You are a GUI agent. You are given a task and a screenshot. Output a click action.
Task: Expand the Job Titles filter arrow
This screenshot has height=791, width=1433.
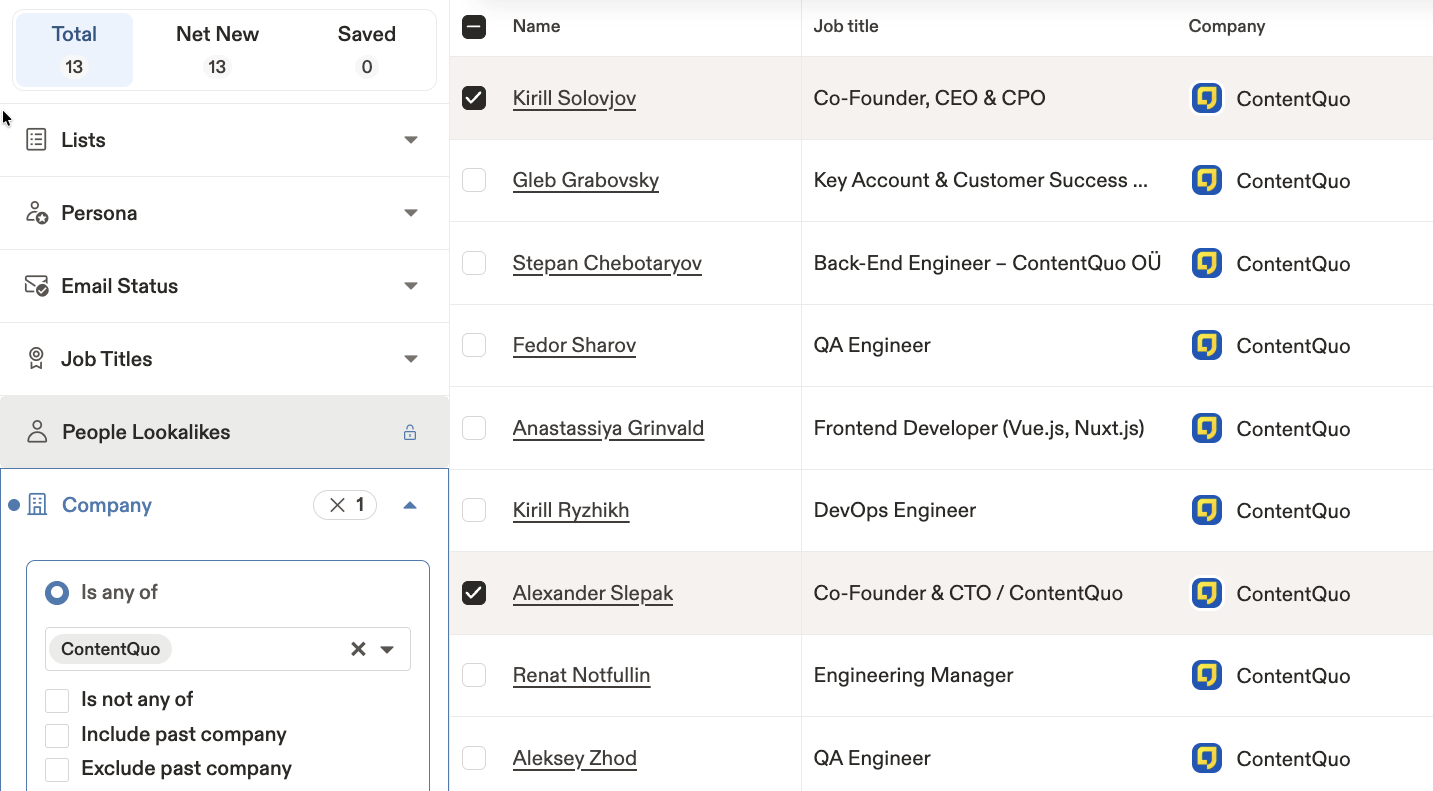[411, 359]
